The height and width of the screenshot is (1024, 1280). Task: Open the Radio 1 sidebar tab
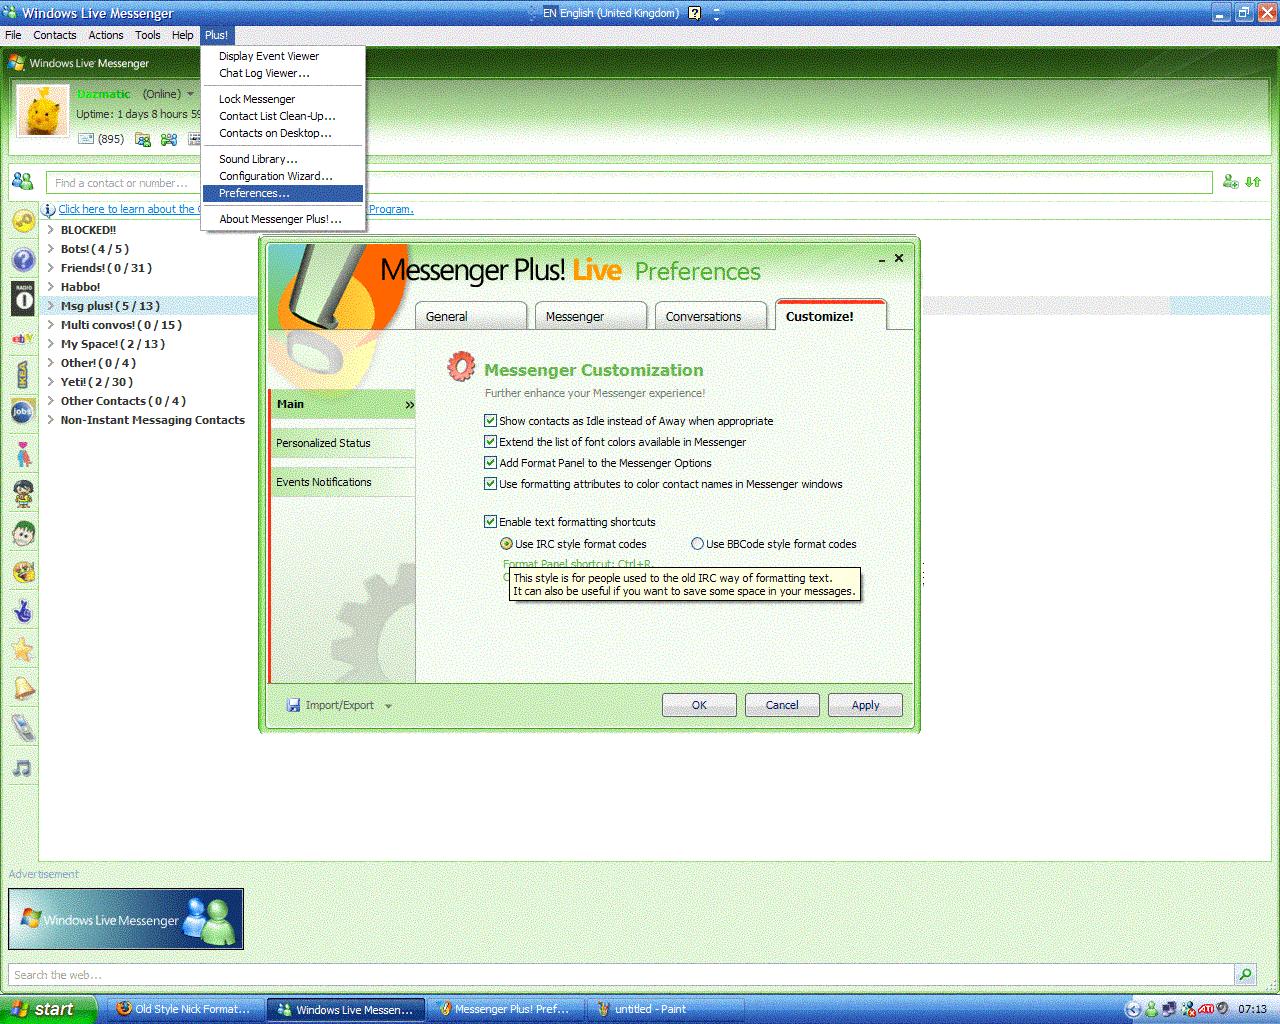pyautogui.click(x=23, y=298)
